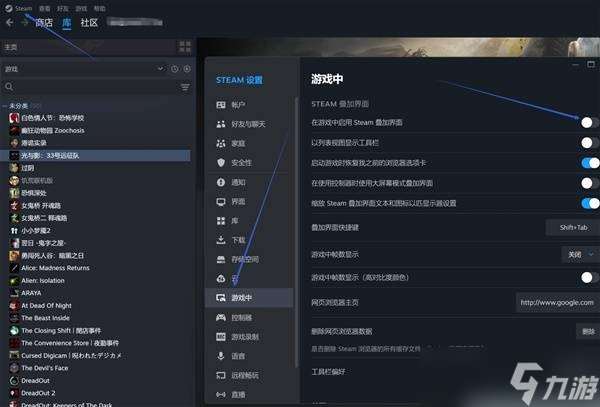Open the 云 (Cloud) settings icon
Image resolution: width=600 pixels, height=407 pixels.
[221, 278]
